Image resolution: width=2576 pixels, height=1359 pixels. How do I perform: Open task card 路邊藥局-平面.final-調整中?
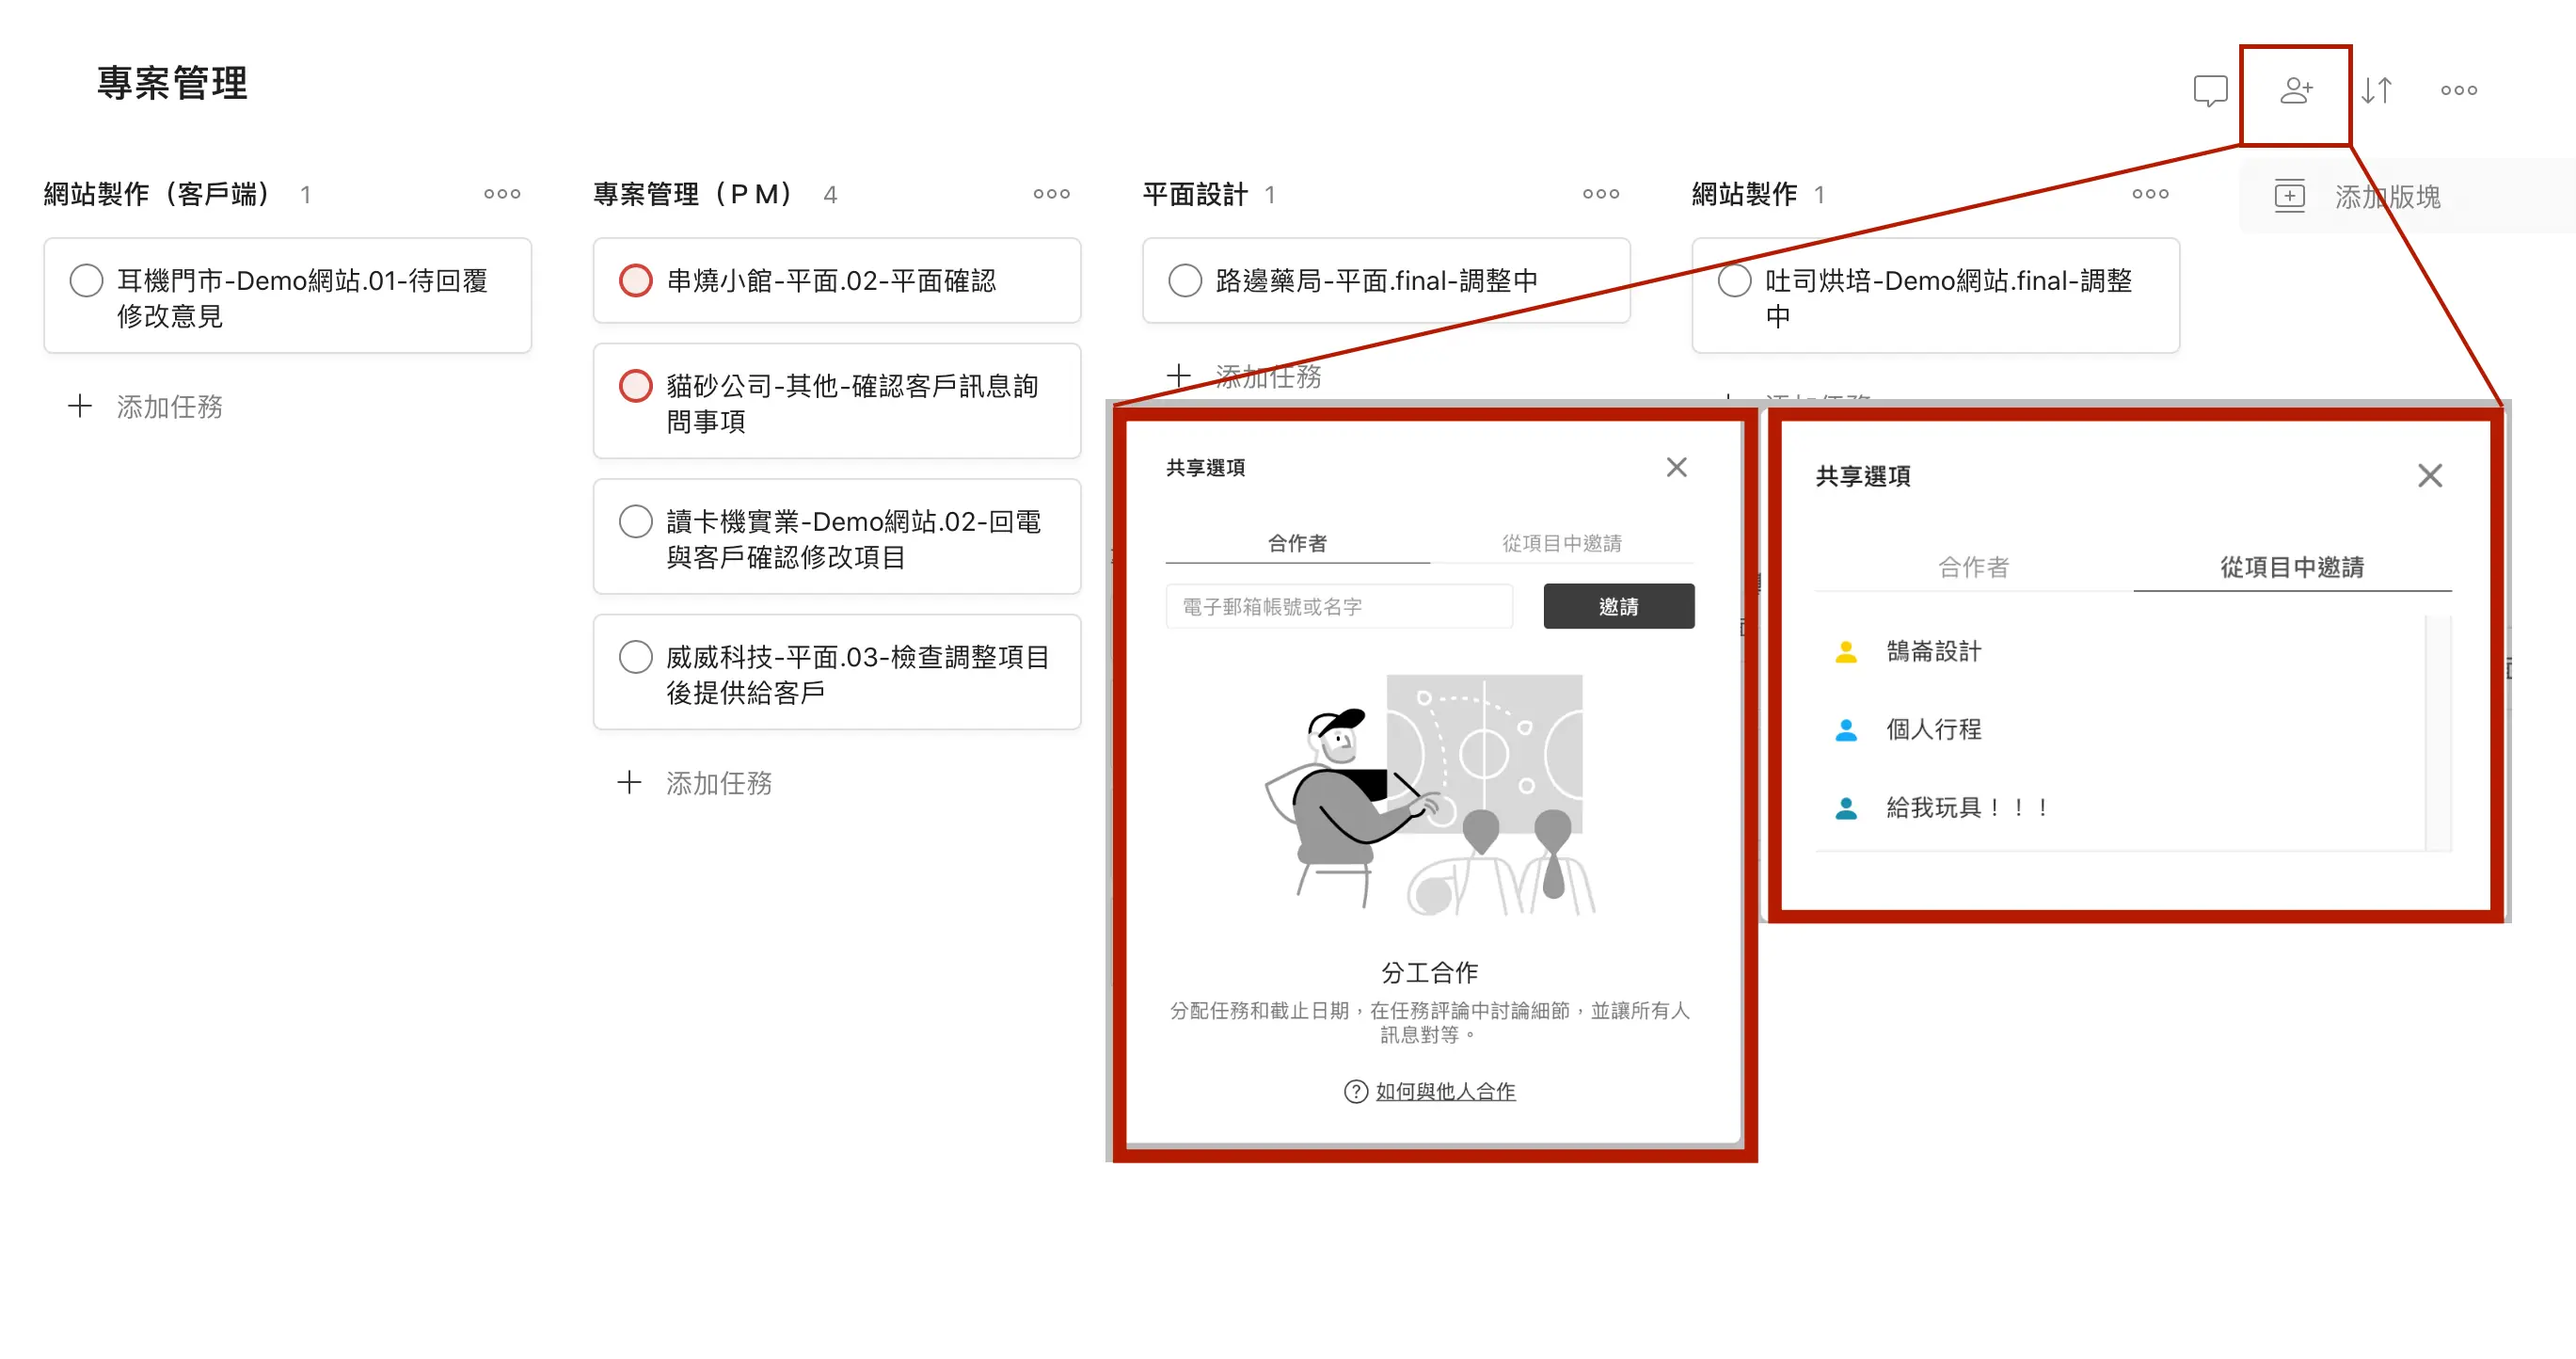[1386, 281]
